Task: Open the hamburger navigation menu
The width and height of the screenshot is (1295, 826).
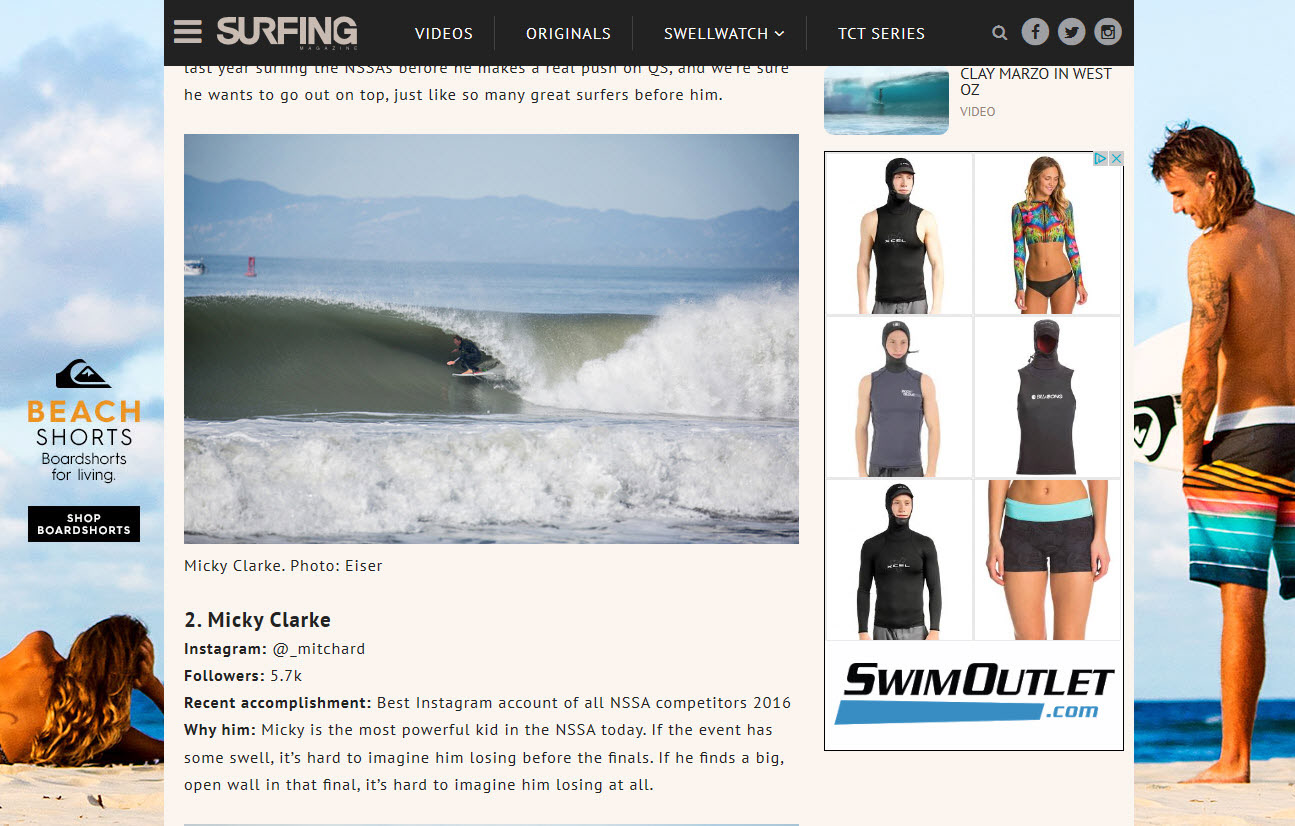Action: [187, 32]
